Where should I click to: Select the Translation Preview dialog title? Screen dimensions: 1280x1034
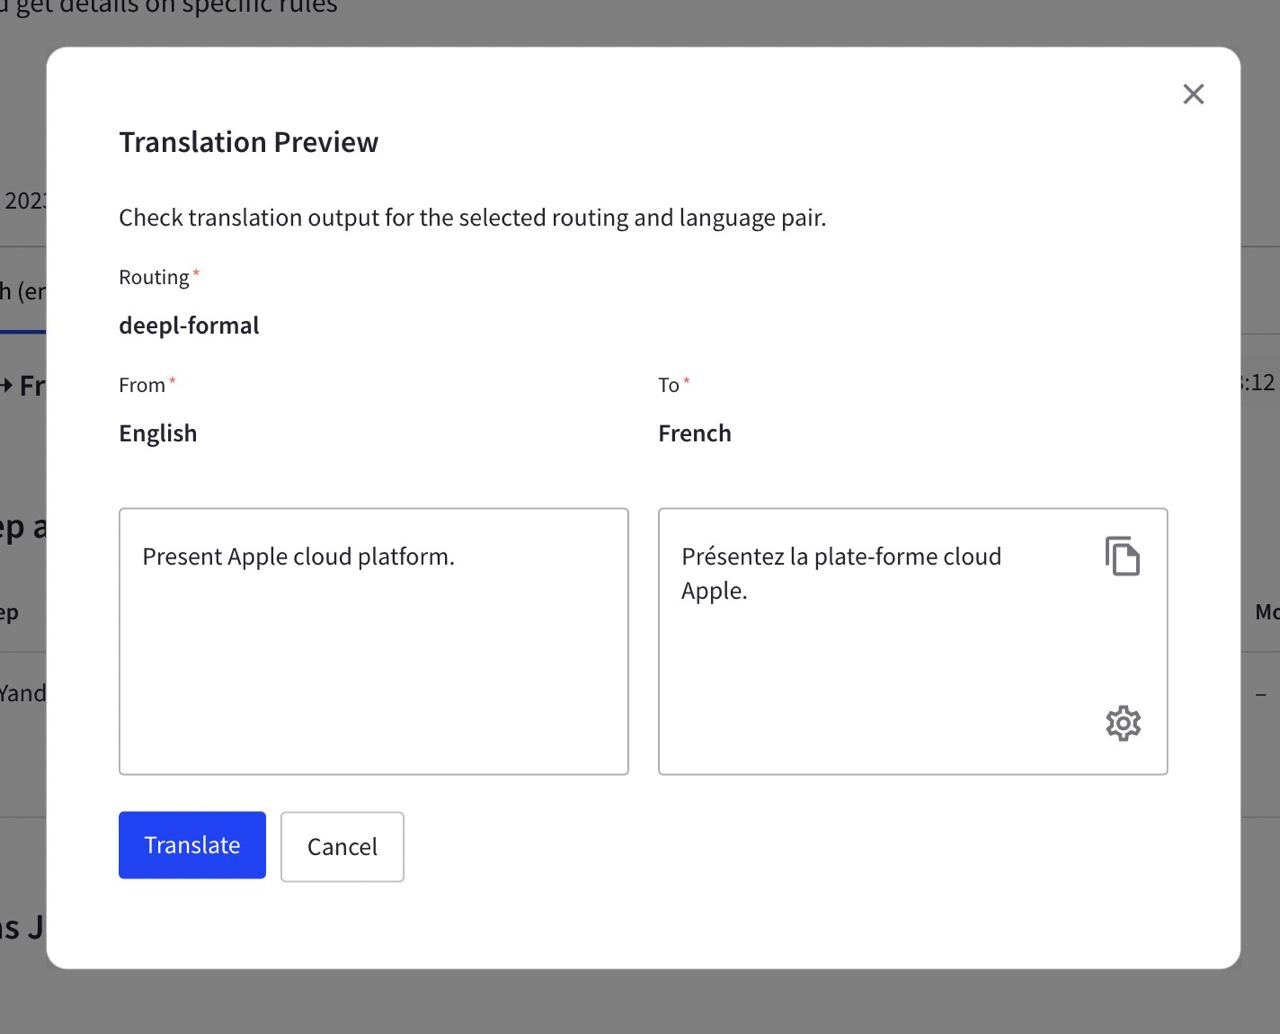[248, 141]
